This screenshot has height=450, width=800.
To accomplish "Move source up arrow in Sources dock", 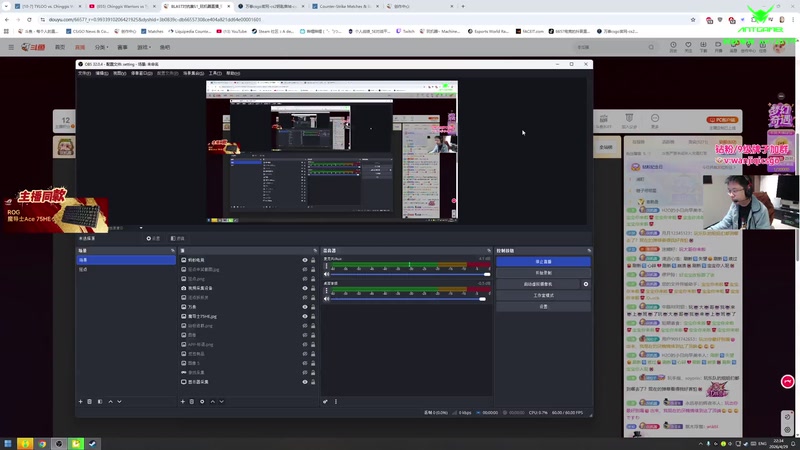I will [x=213, y=402].
